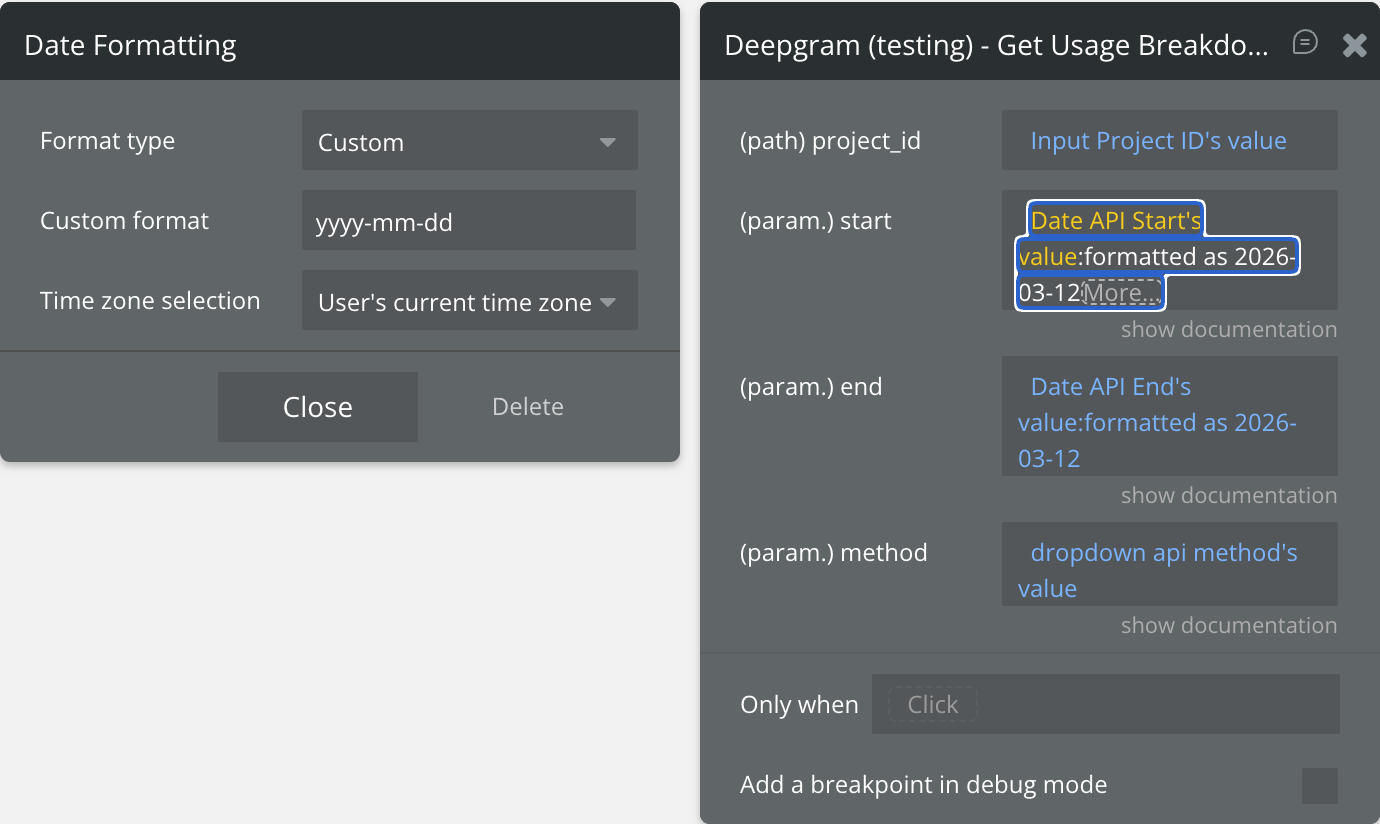Edit the dropdown api method's value expression
Screen dimensions: 1380x824
tap(1163, 553)
